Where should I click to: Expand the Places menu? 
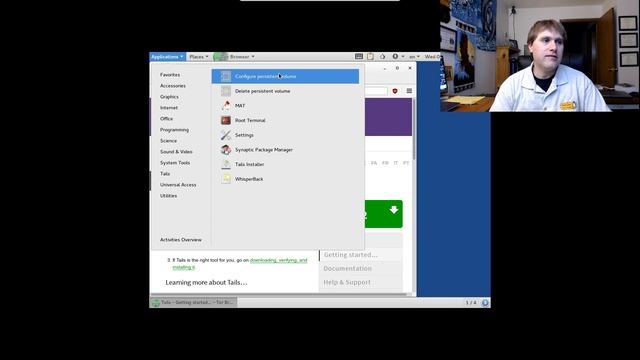coord(199,57)
